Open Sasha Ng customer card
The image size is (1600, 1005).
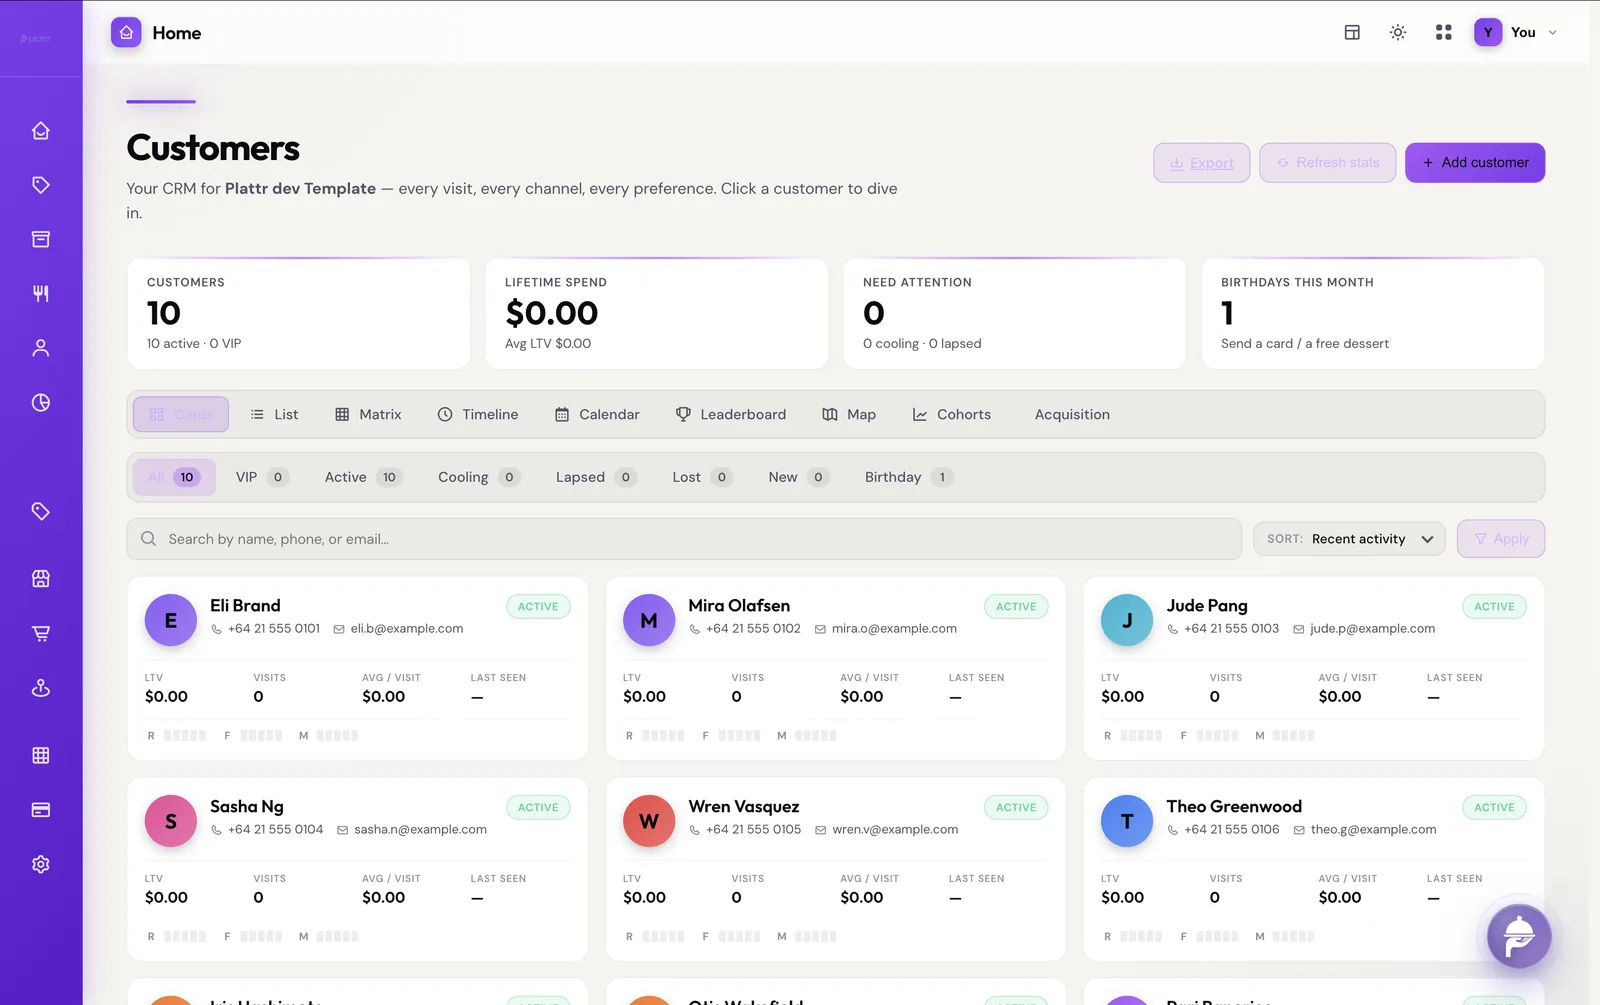(x=357, y=869)
